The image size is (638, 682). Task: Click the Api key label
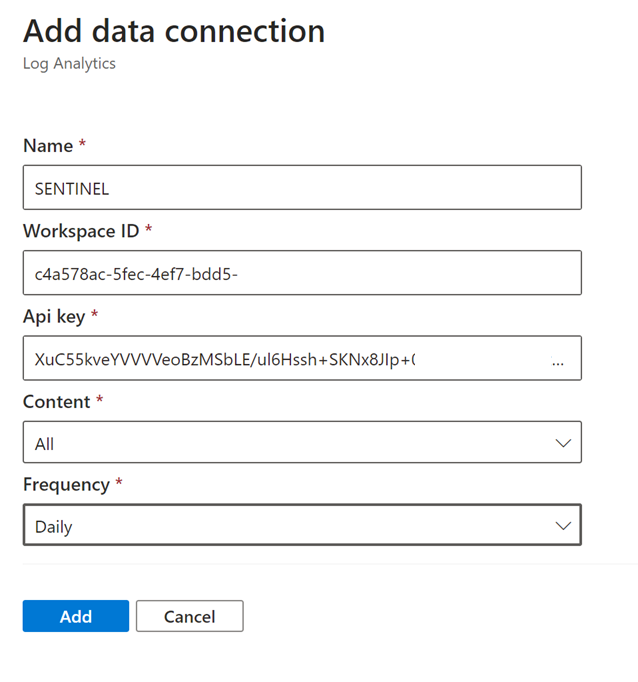click(55, 316)
